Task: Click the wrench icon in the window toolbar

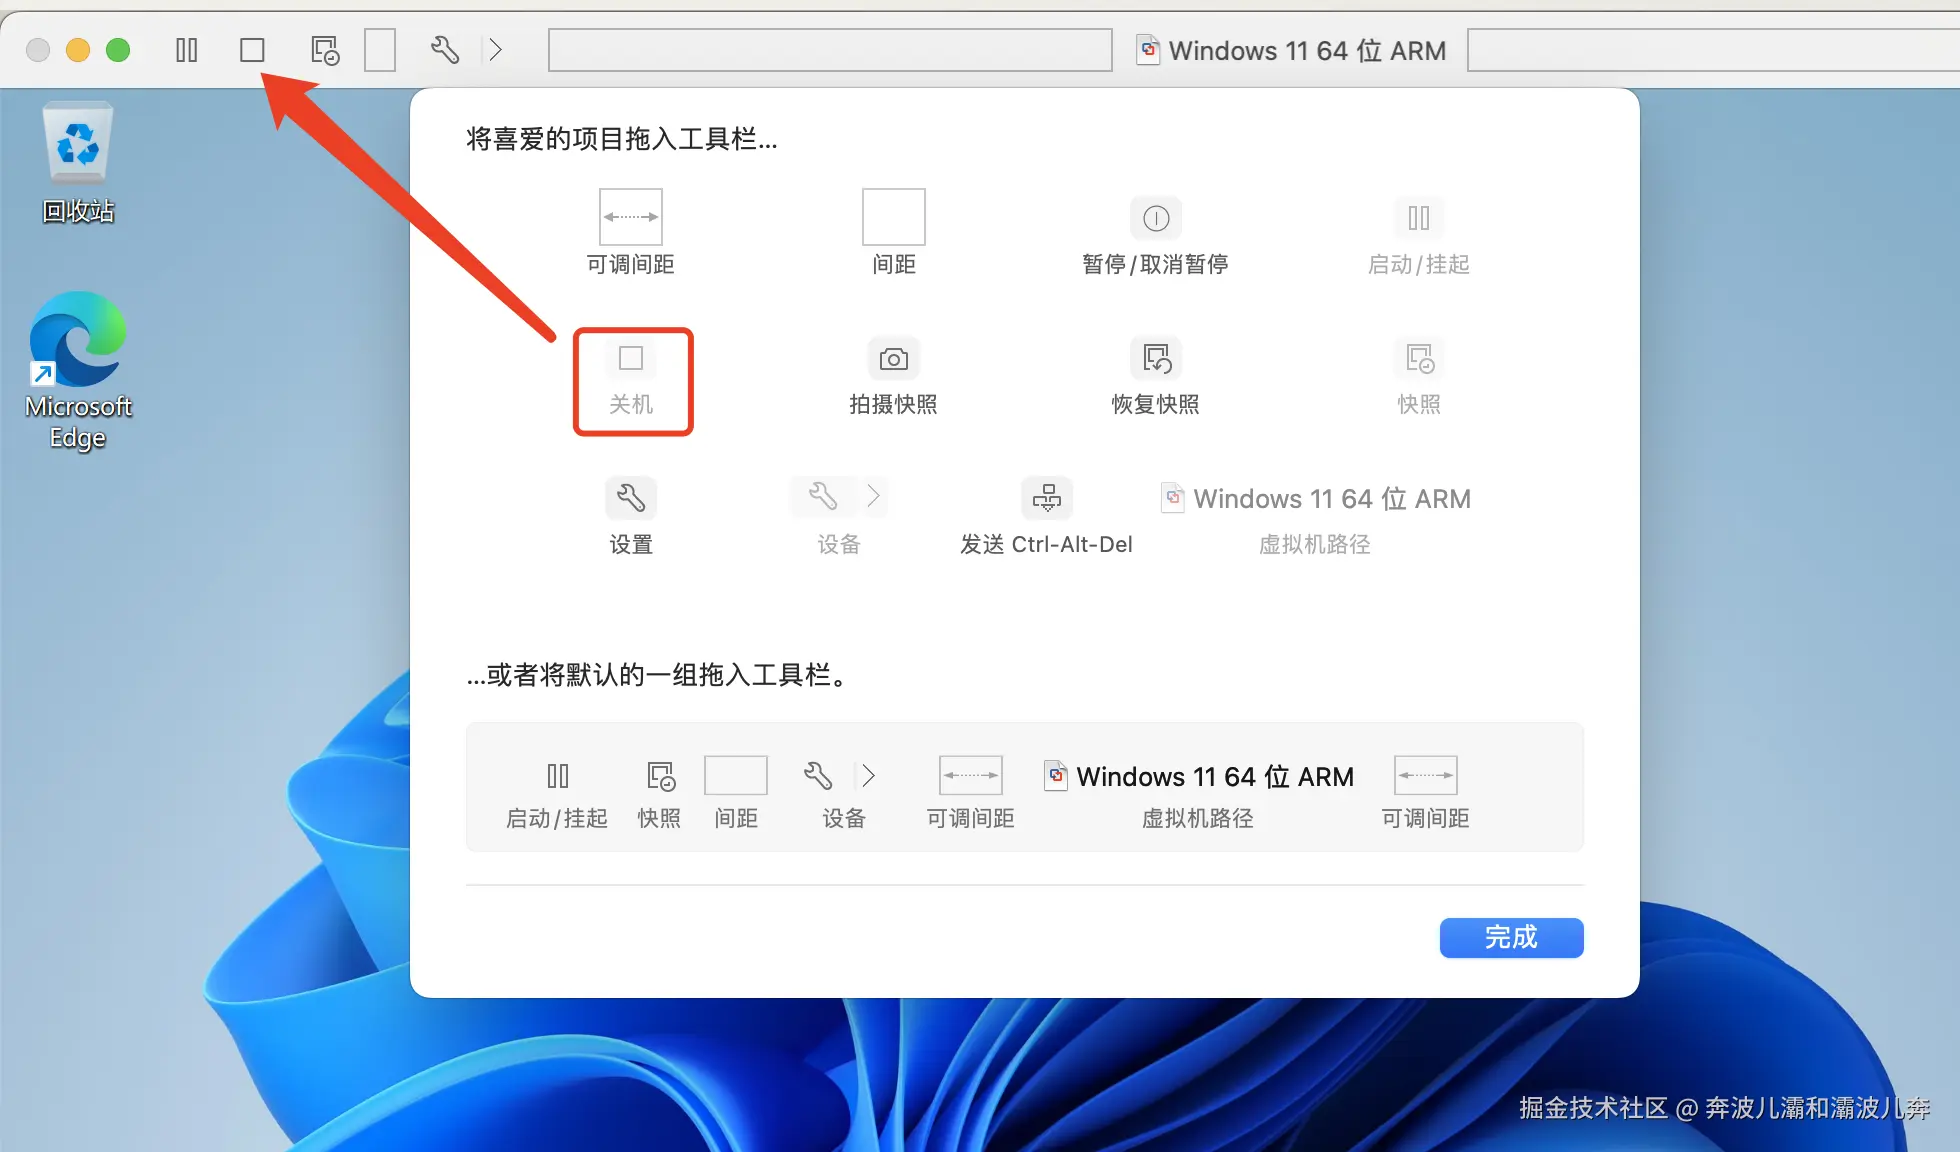Action: pyautogui.click(x=445, y=50)
